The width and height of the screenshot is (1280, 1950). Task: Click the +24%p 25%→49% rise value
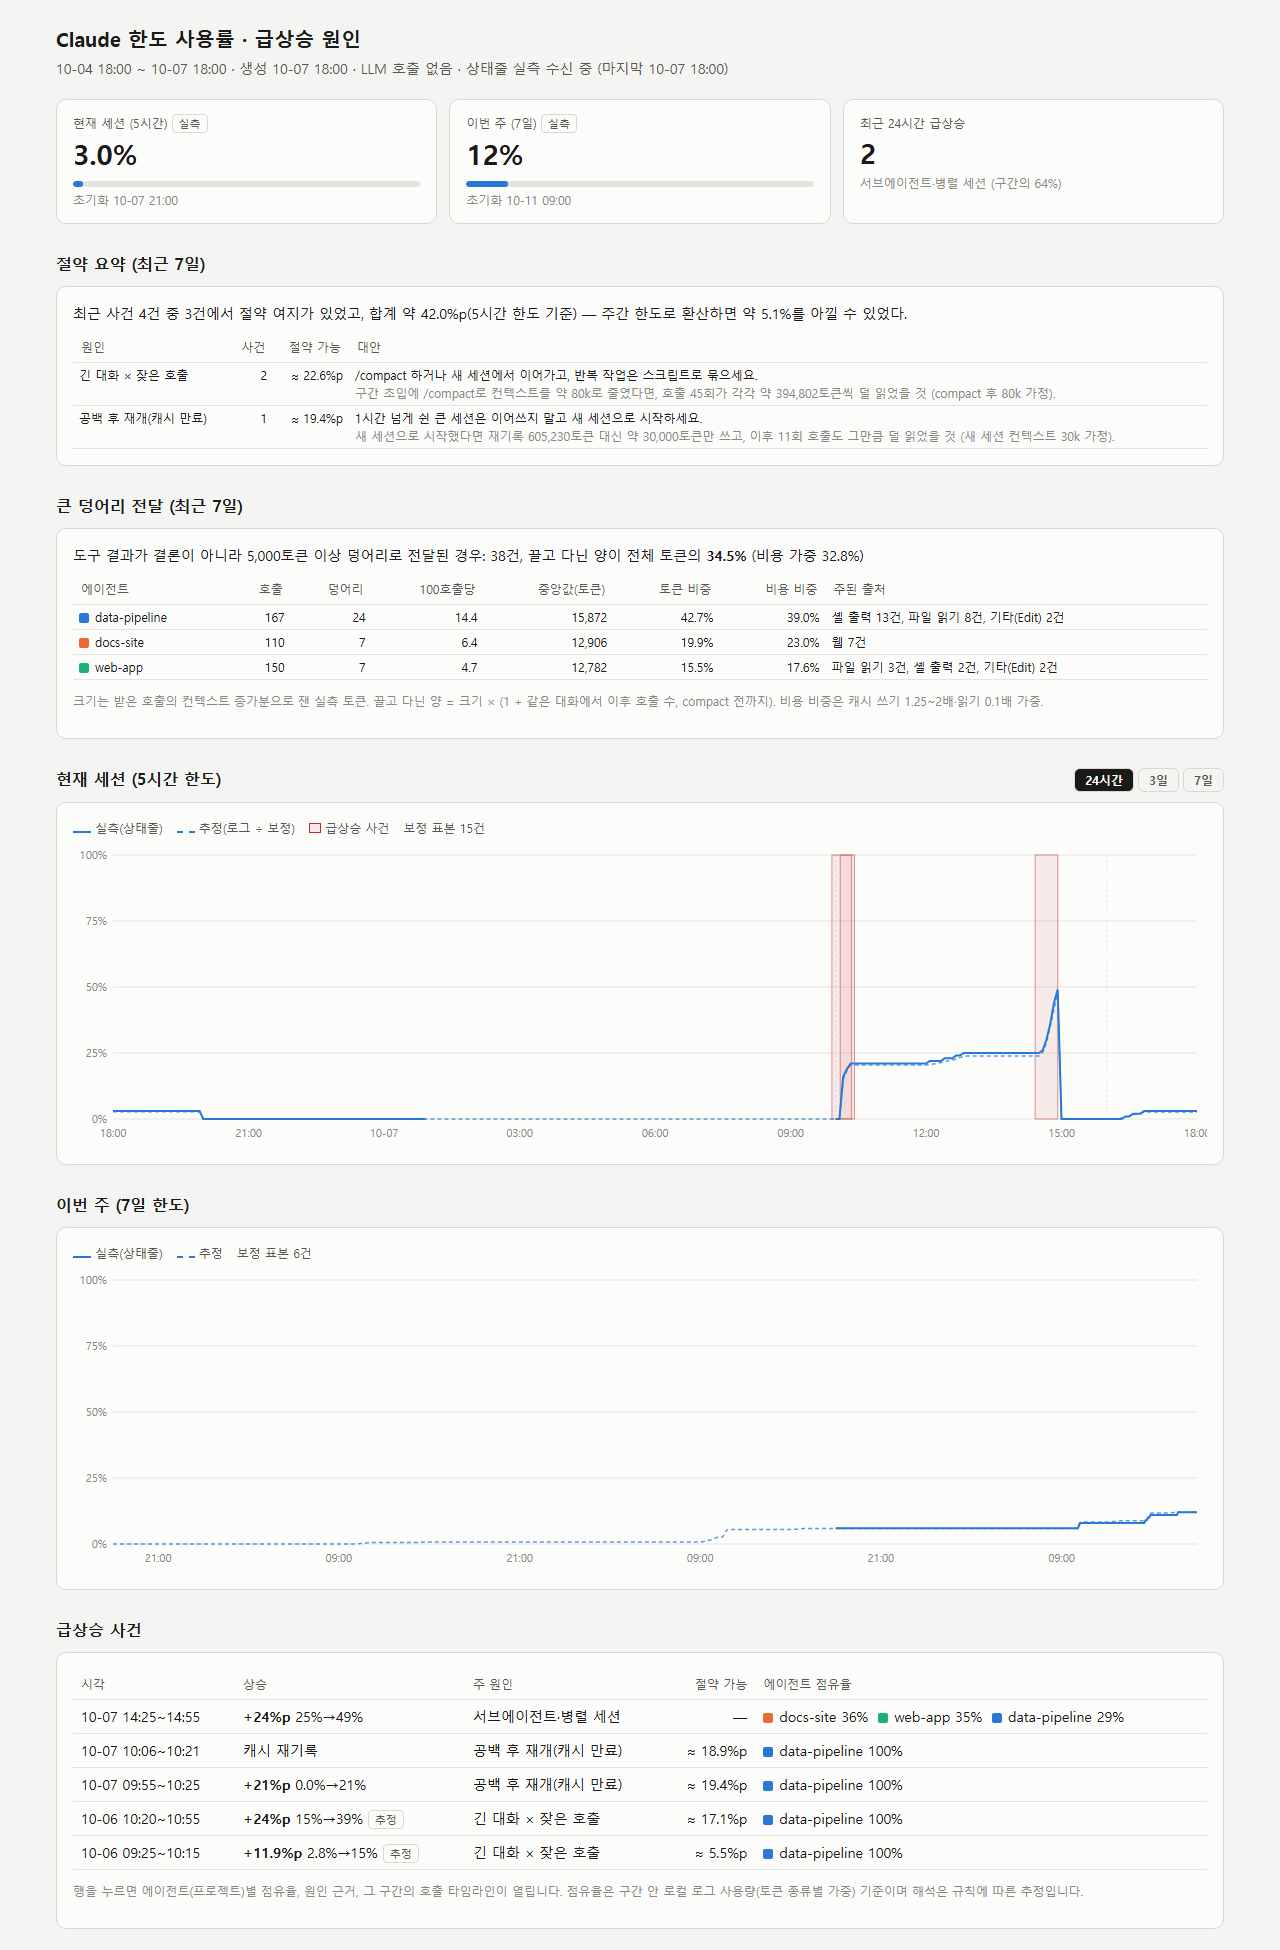coord(303,1717)
